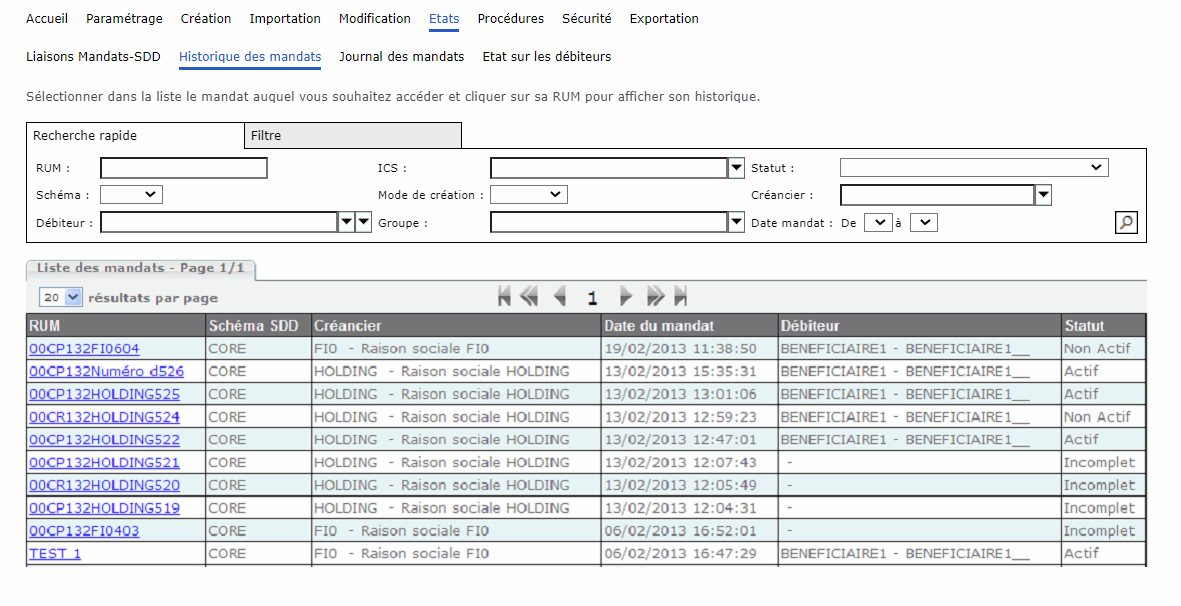Open the Etats menu

[444, 19]
